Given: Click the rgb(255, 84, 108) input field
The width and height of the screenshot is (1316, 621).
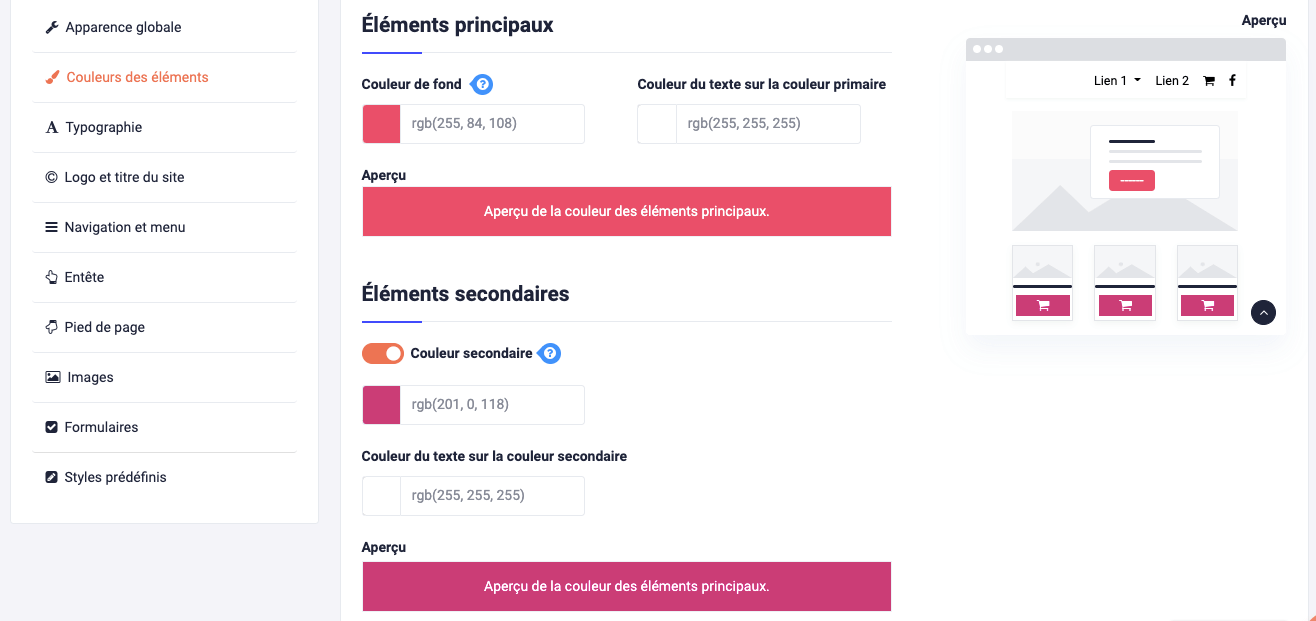Looking at the screenshot, I should point(492,123).
